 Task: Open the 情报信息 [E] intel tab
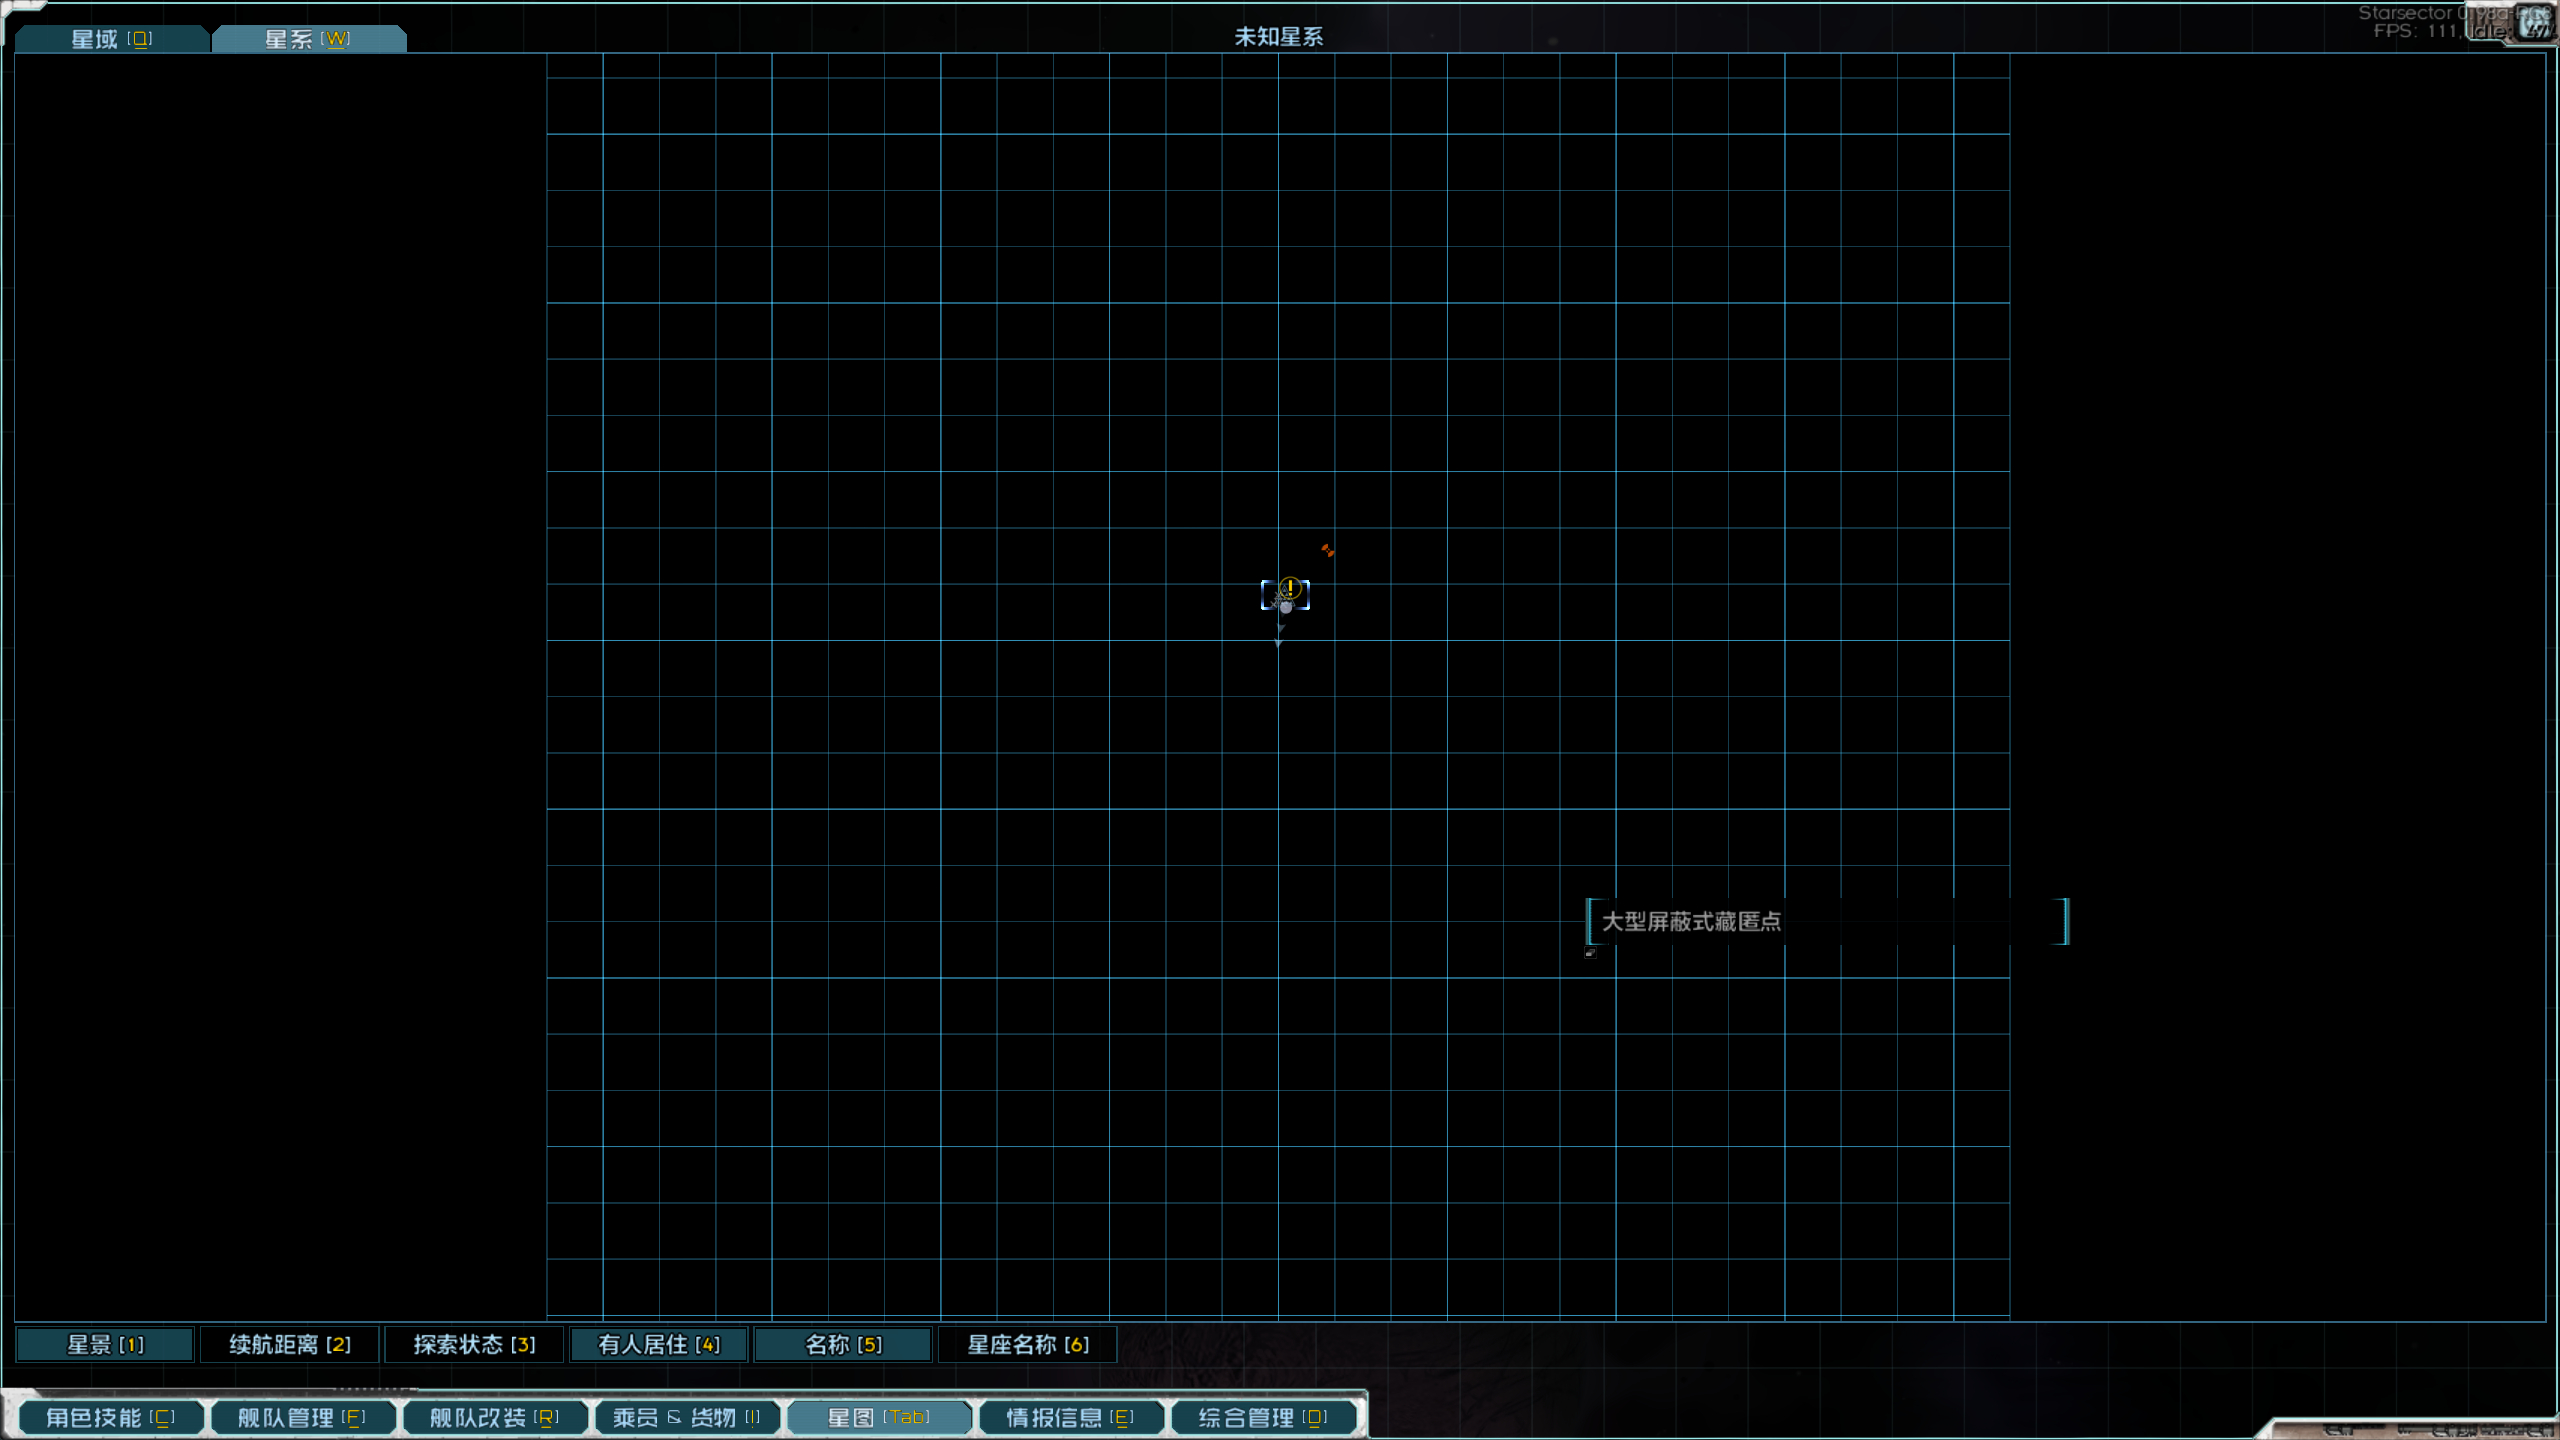pos(1070,1418)
